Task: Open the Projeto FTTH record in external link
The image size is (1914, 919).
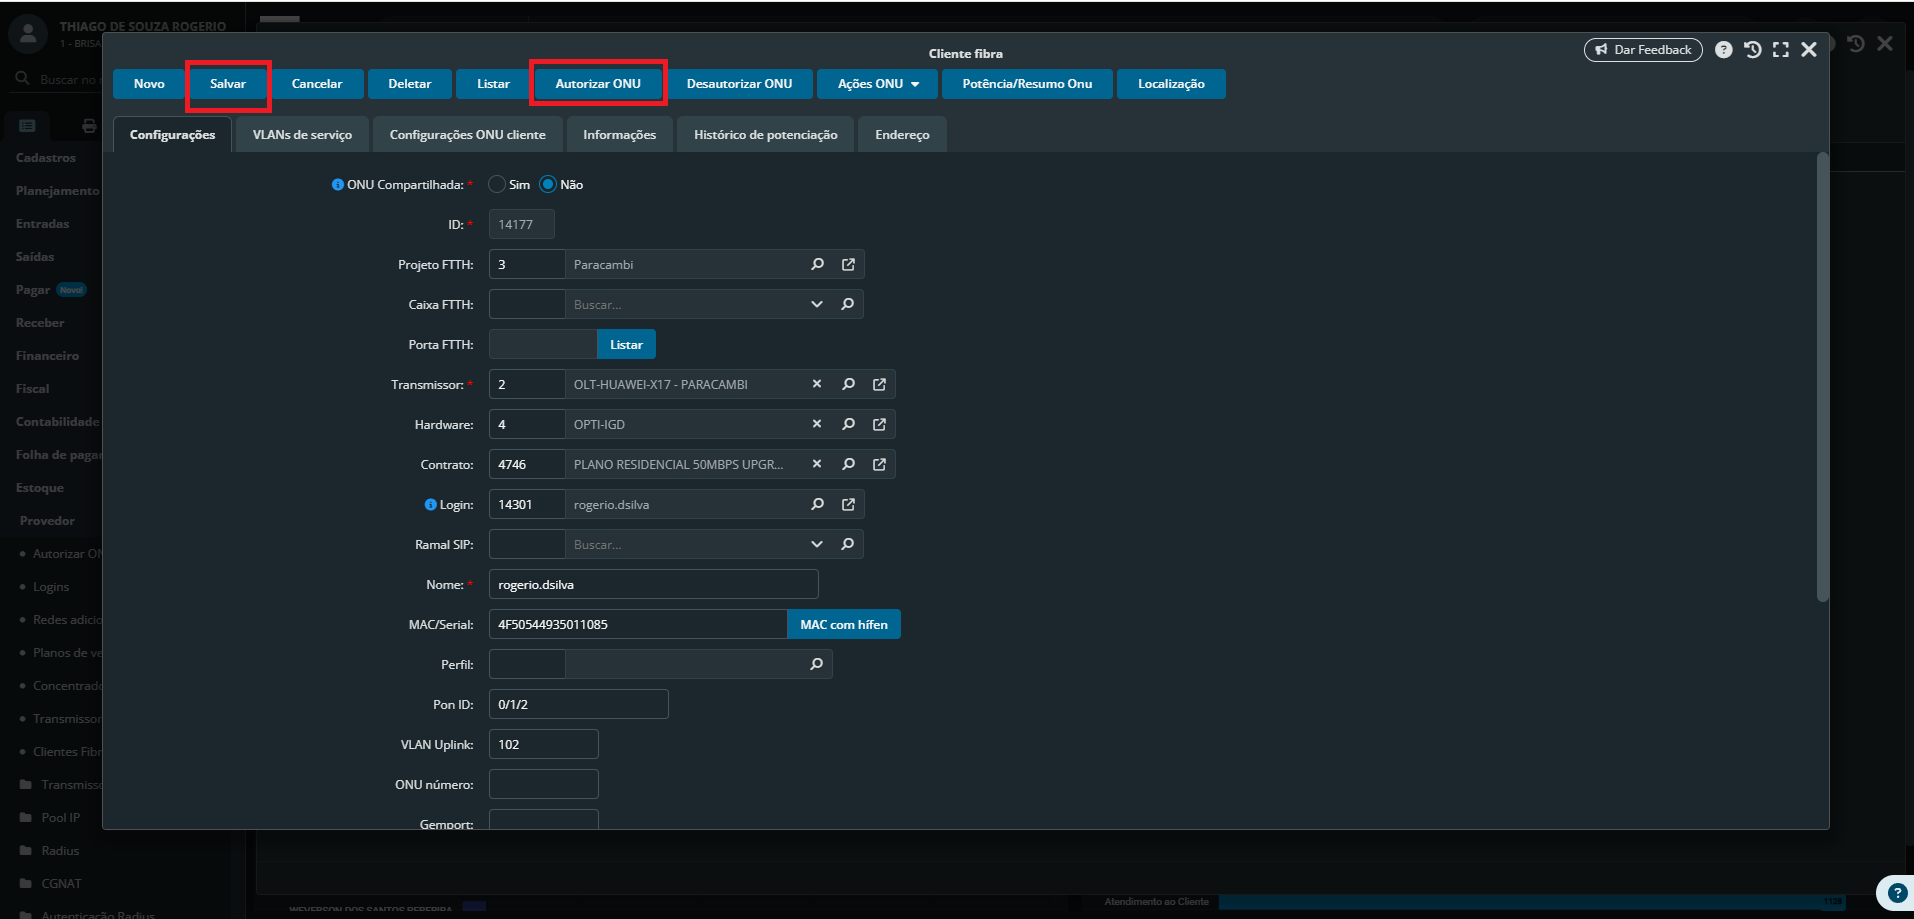Action: pyautogui.click(x=848, y=265)
